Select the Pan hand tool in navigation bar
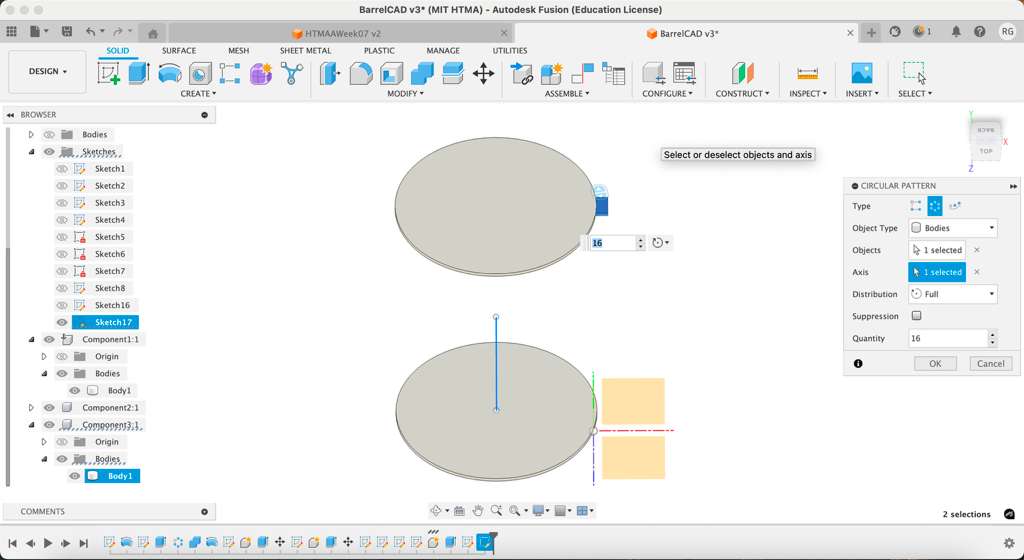This screenshot has height=560, width=1024. [478, 511]
